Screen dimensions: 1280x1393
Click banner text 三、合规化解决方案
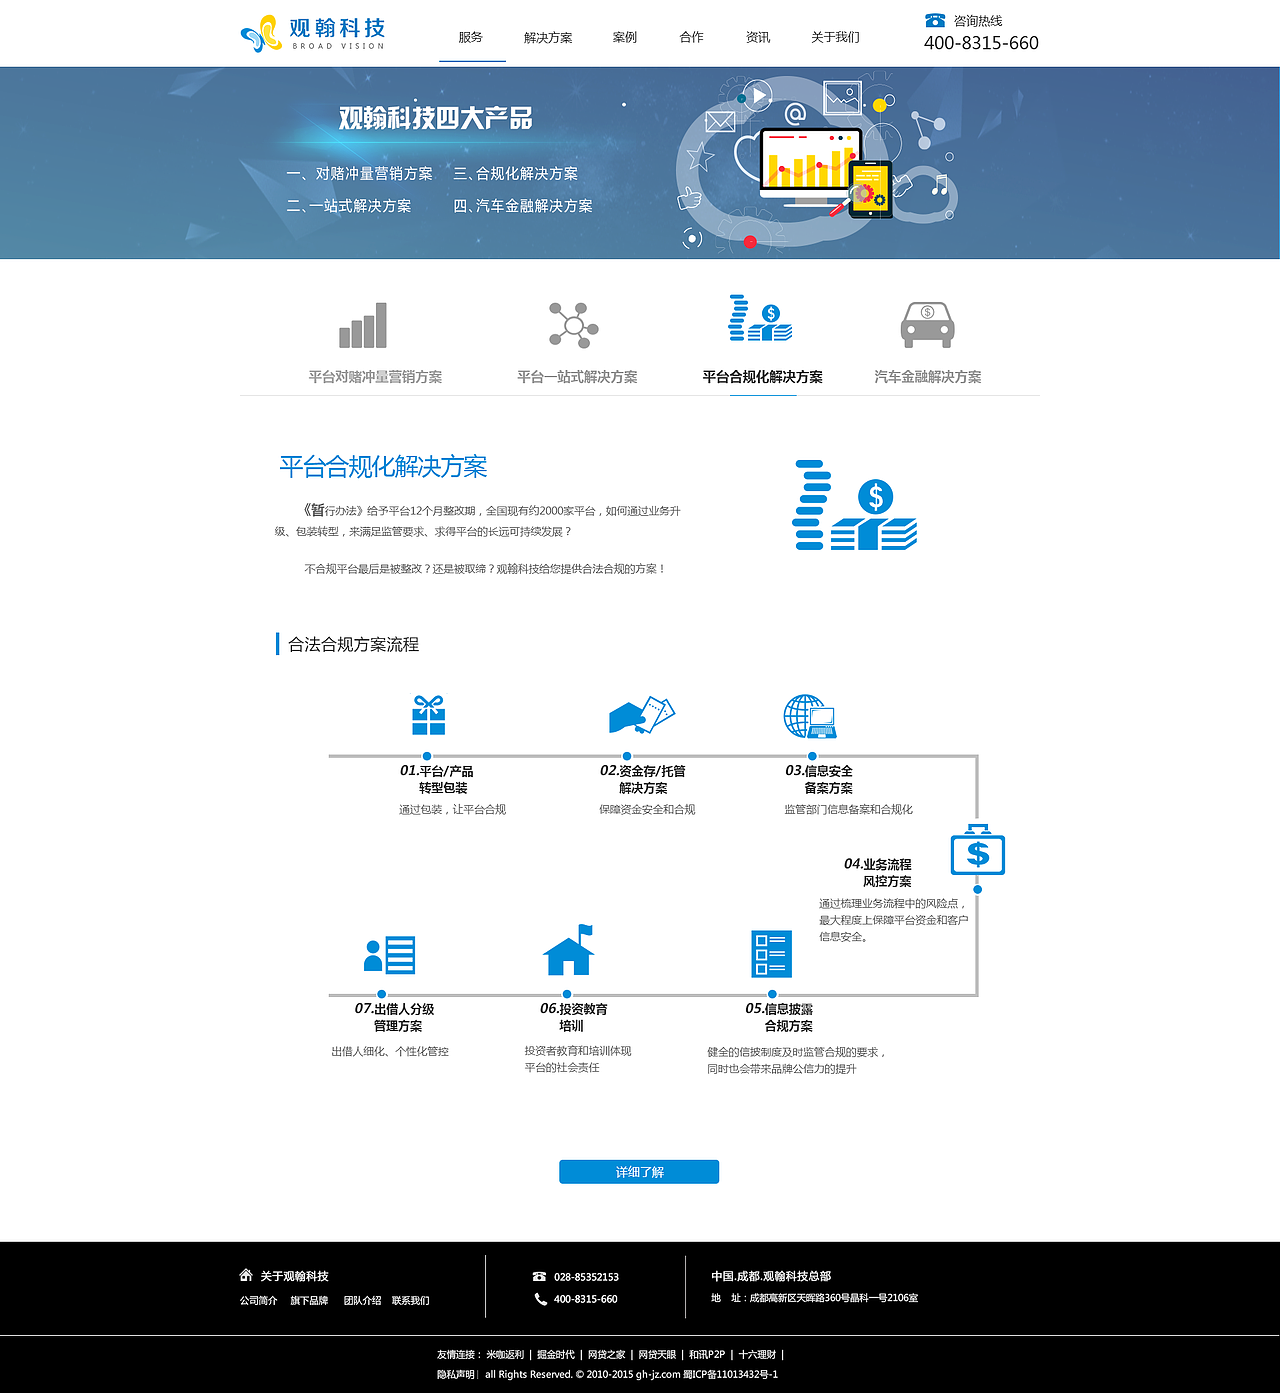(516, 174)
